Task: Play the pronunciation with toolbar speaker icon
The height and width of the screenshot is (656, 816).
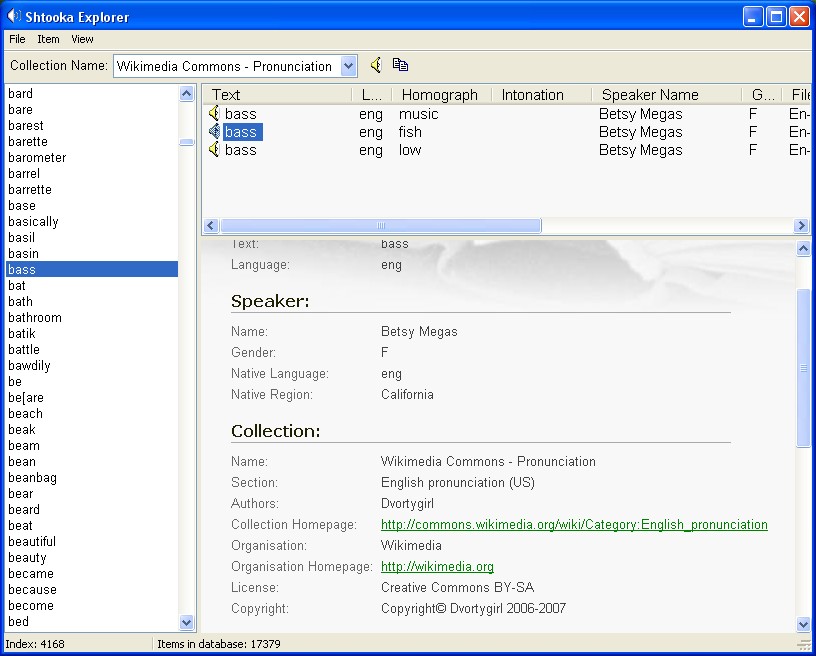Action: [376, 65]
